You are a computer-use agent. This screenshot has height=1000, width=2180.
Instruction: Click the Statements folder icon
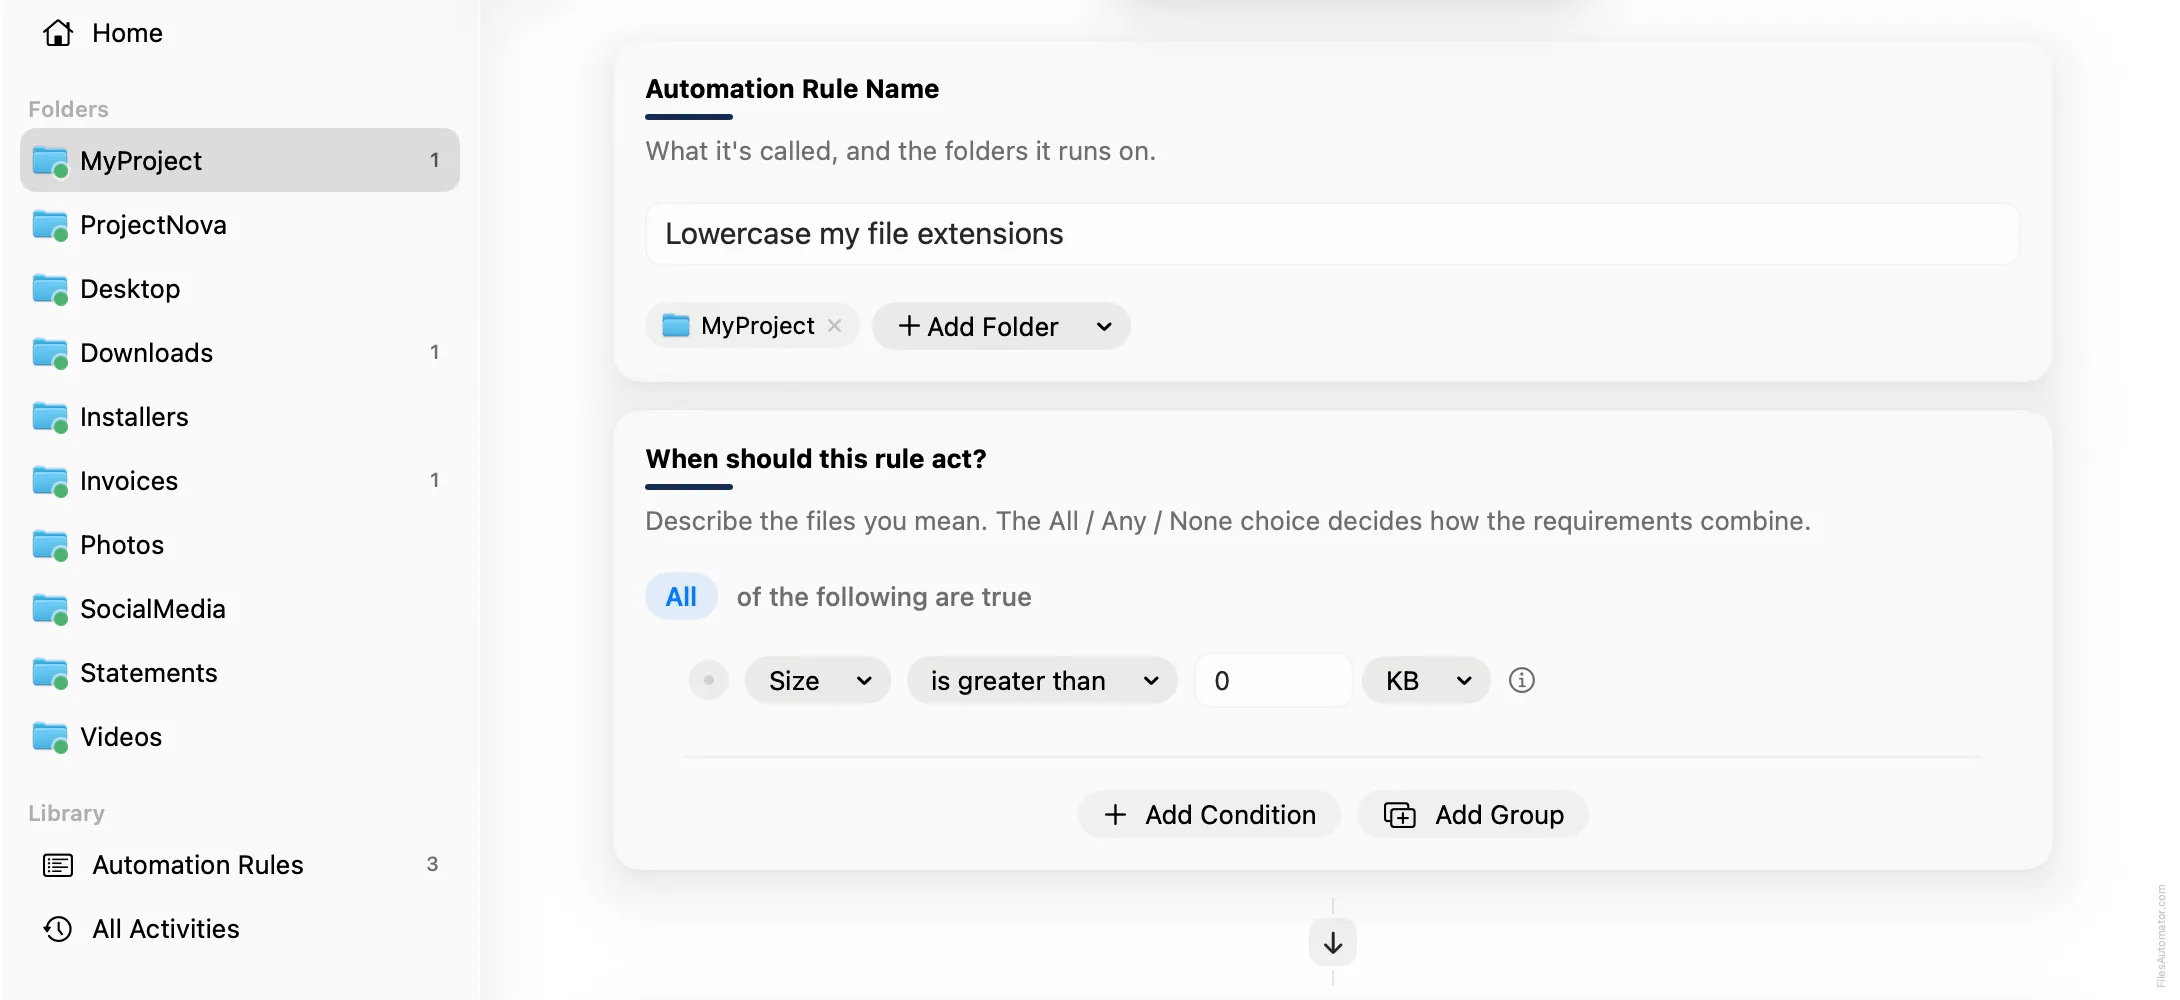[x=50, y=673]
